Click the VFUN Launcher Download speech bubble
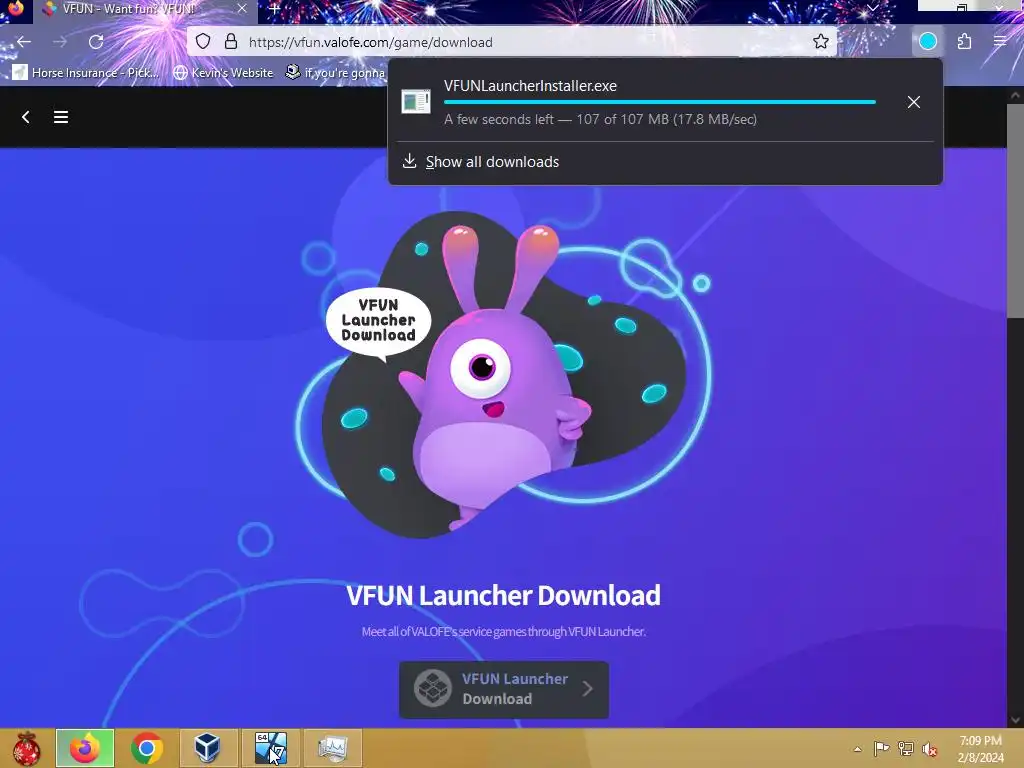The height and width of the screenshot is (768, 1024). click(379, 321)
